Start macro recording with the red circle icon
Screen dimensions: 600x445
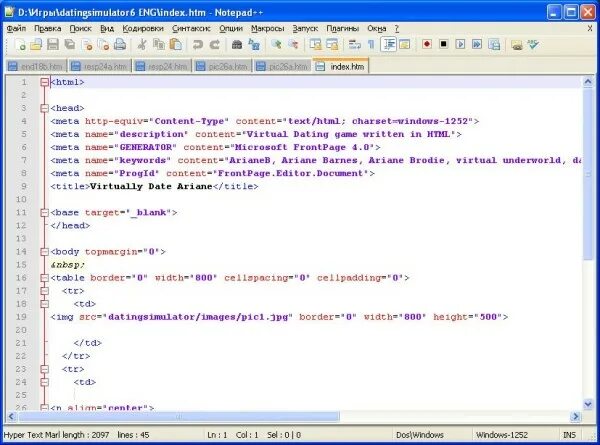coord(427,45)
